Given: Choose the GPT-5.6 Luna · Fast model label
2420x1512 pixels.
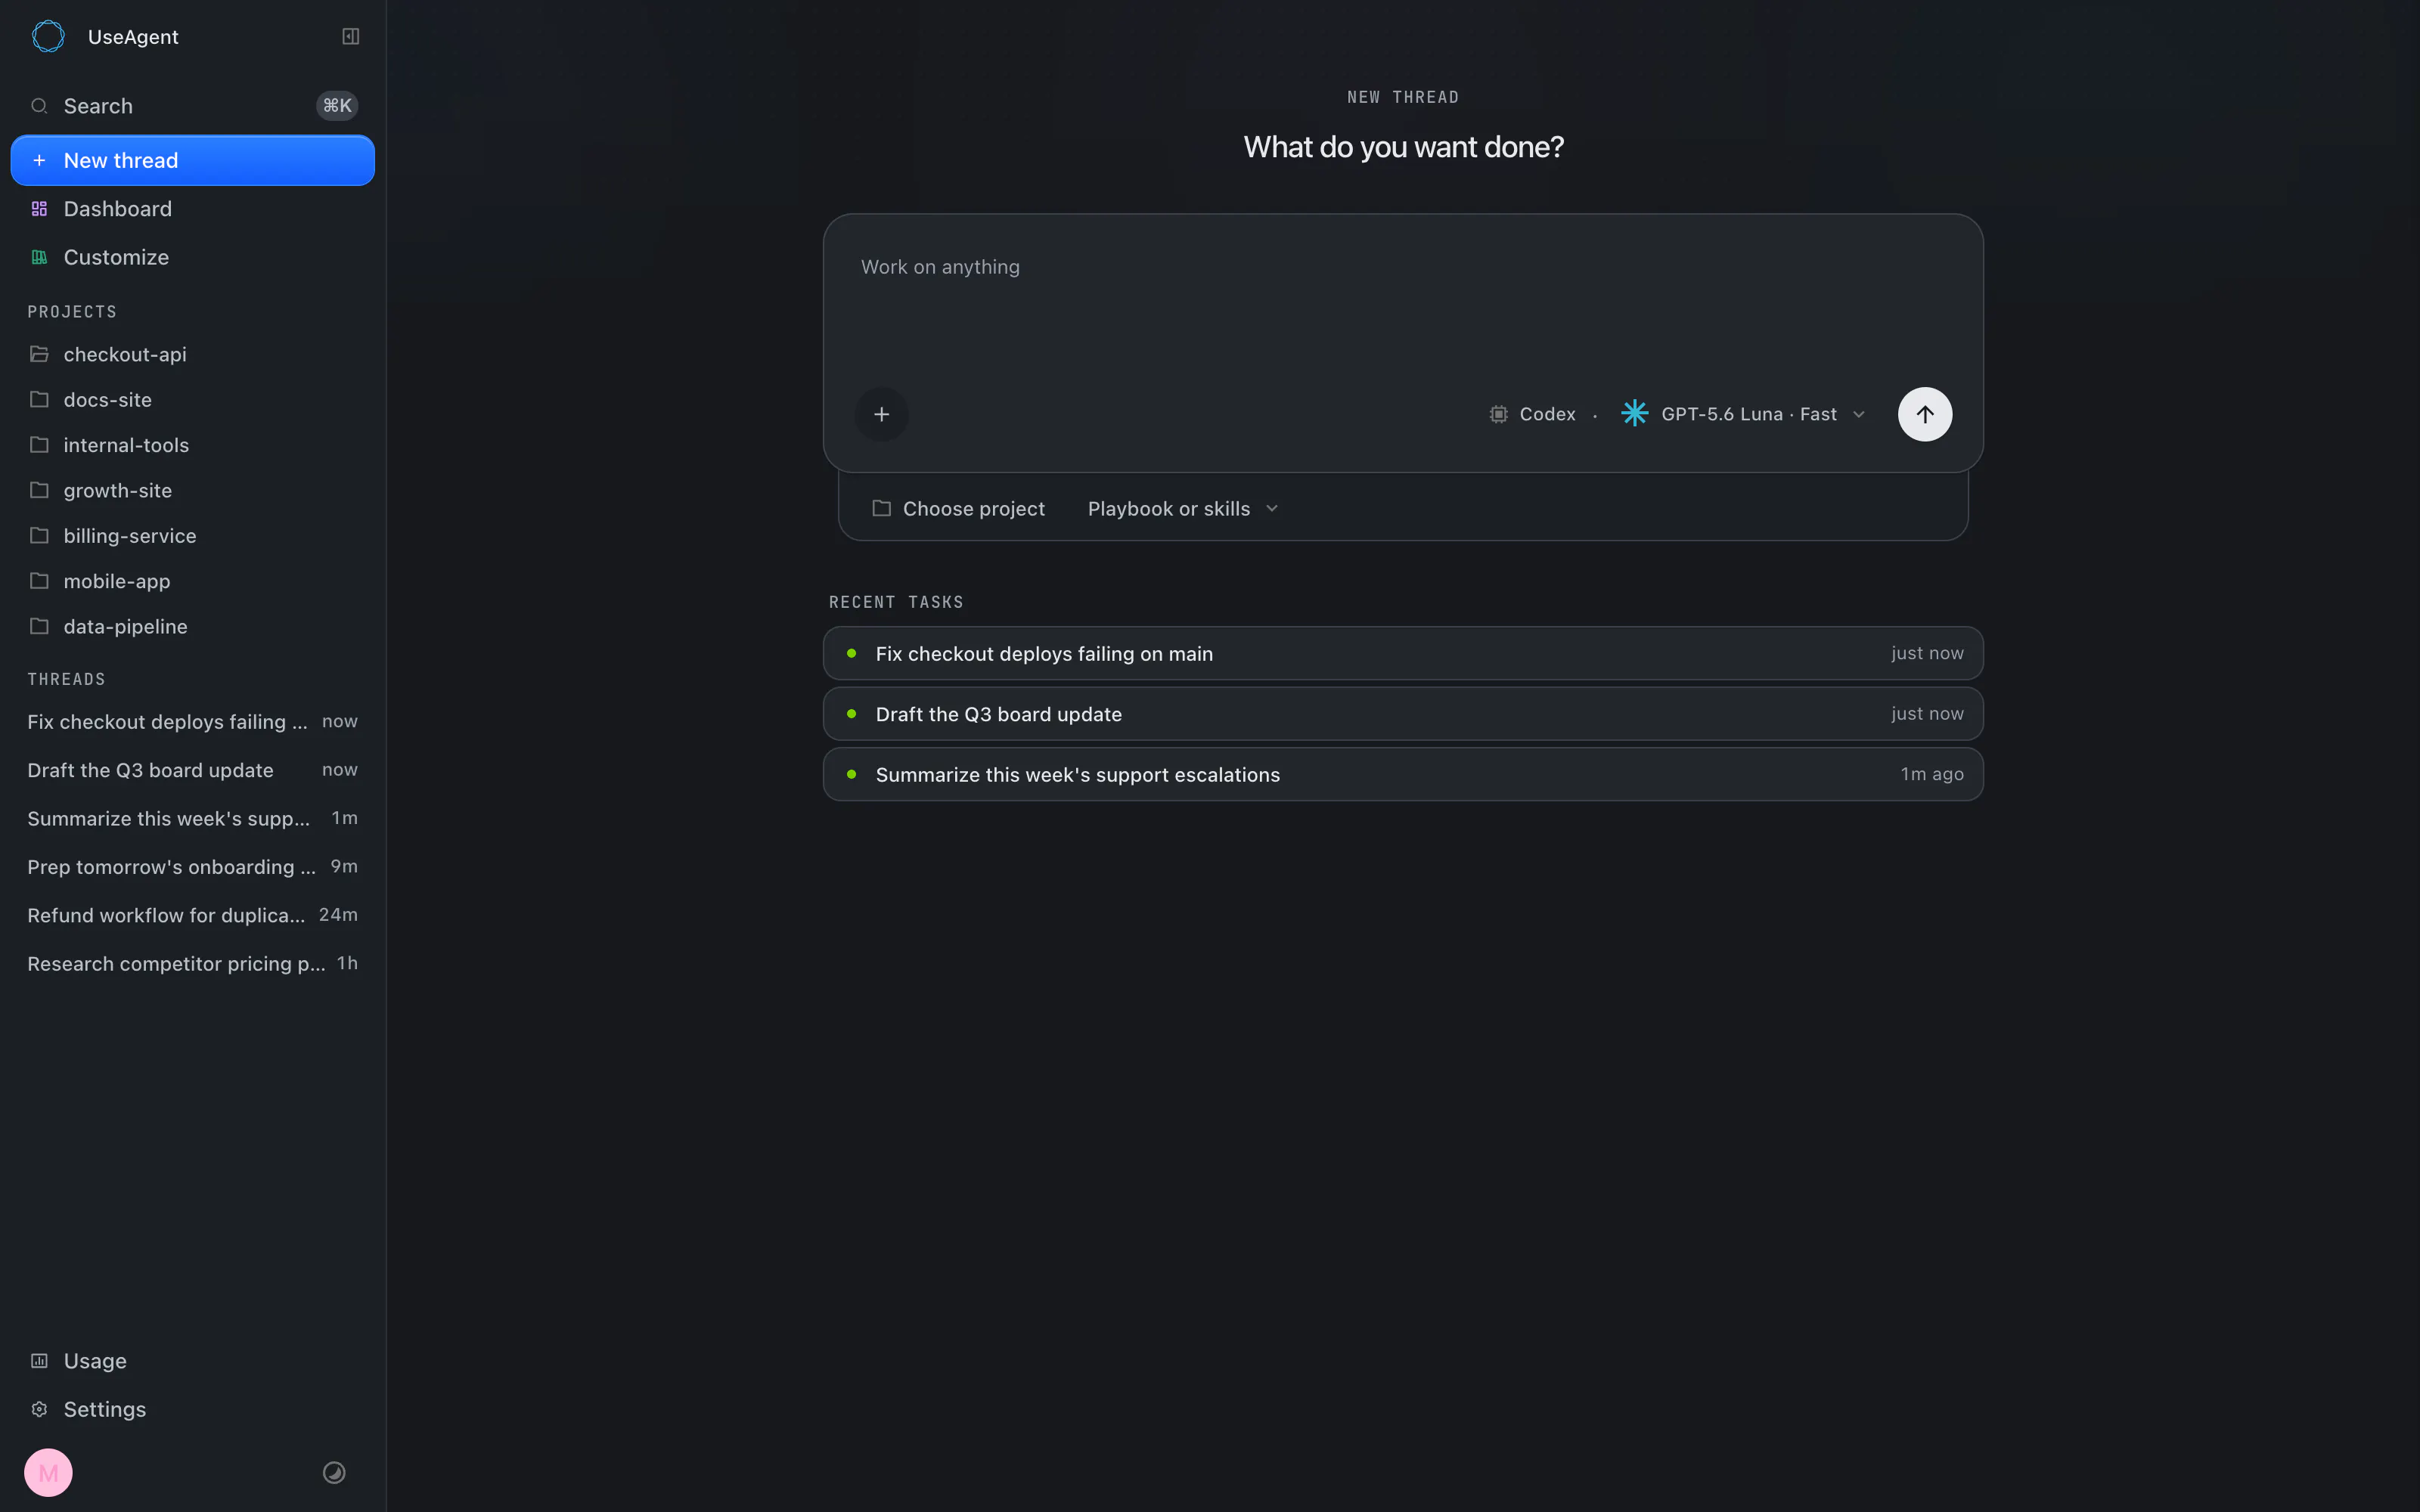Looking at the screenshot, I should (1748, 414).
